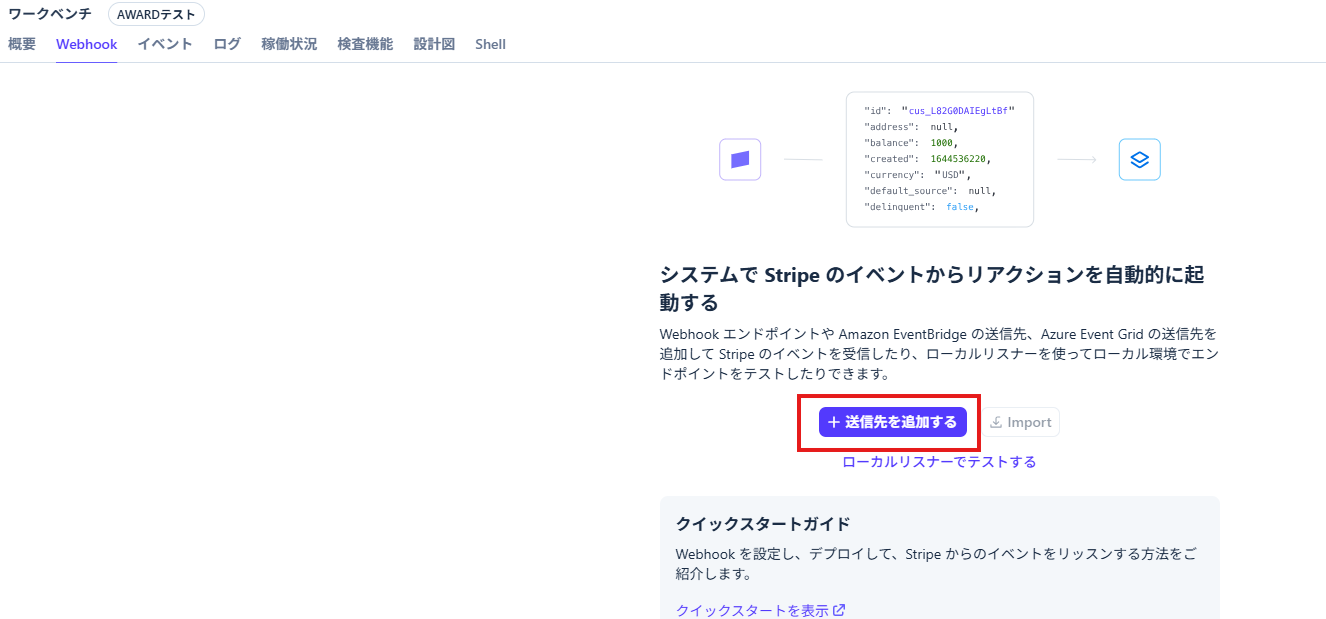Click the purple Stripe event source icon
The height and width of the screenshot is (619, 1326).
tap(740, 159)
